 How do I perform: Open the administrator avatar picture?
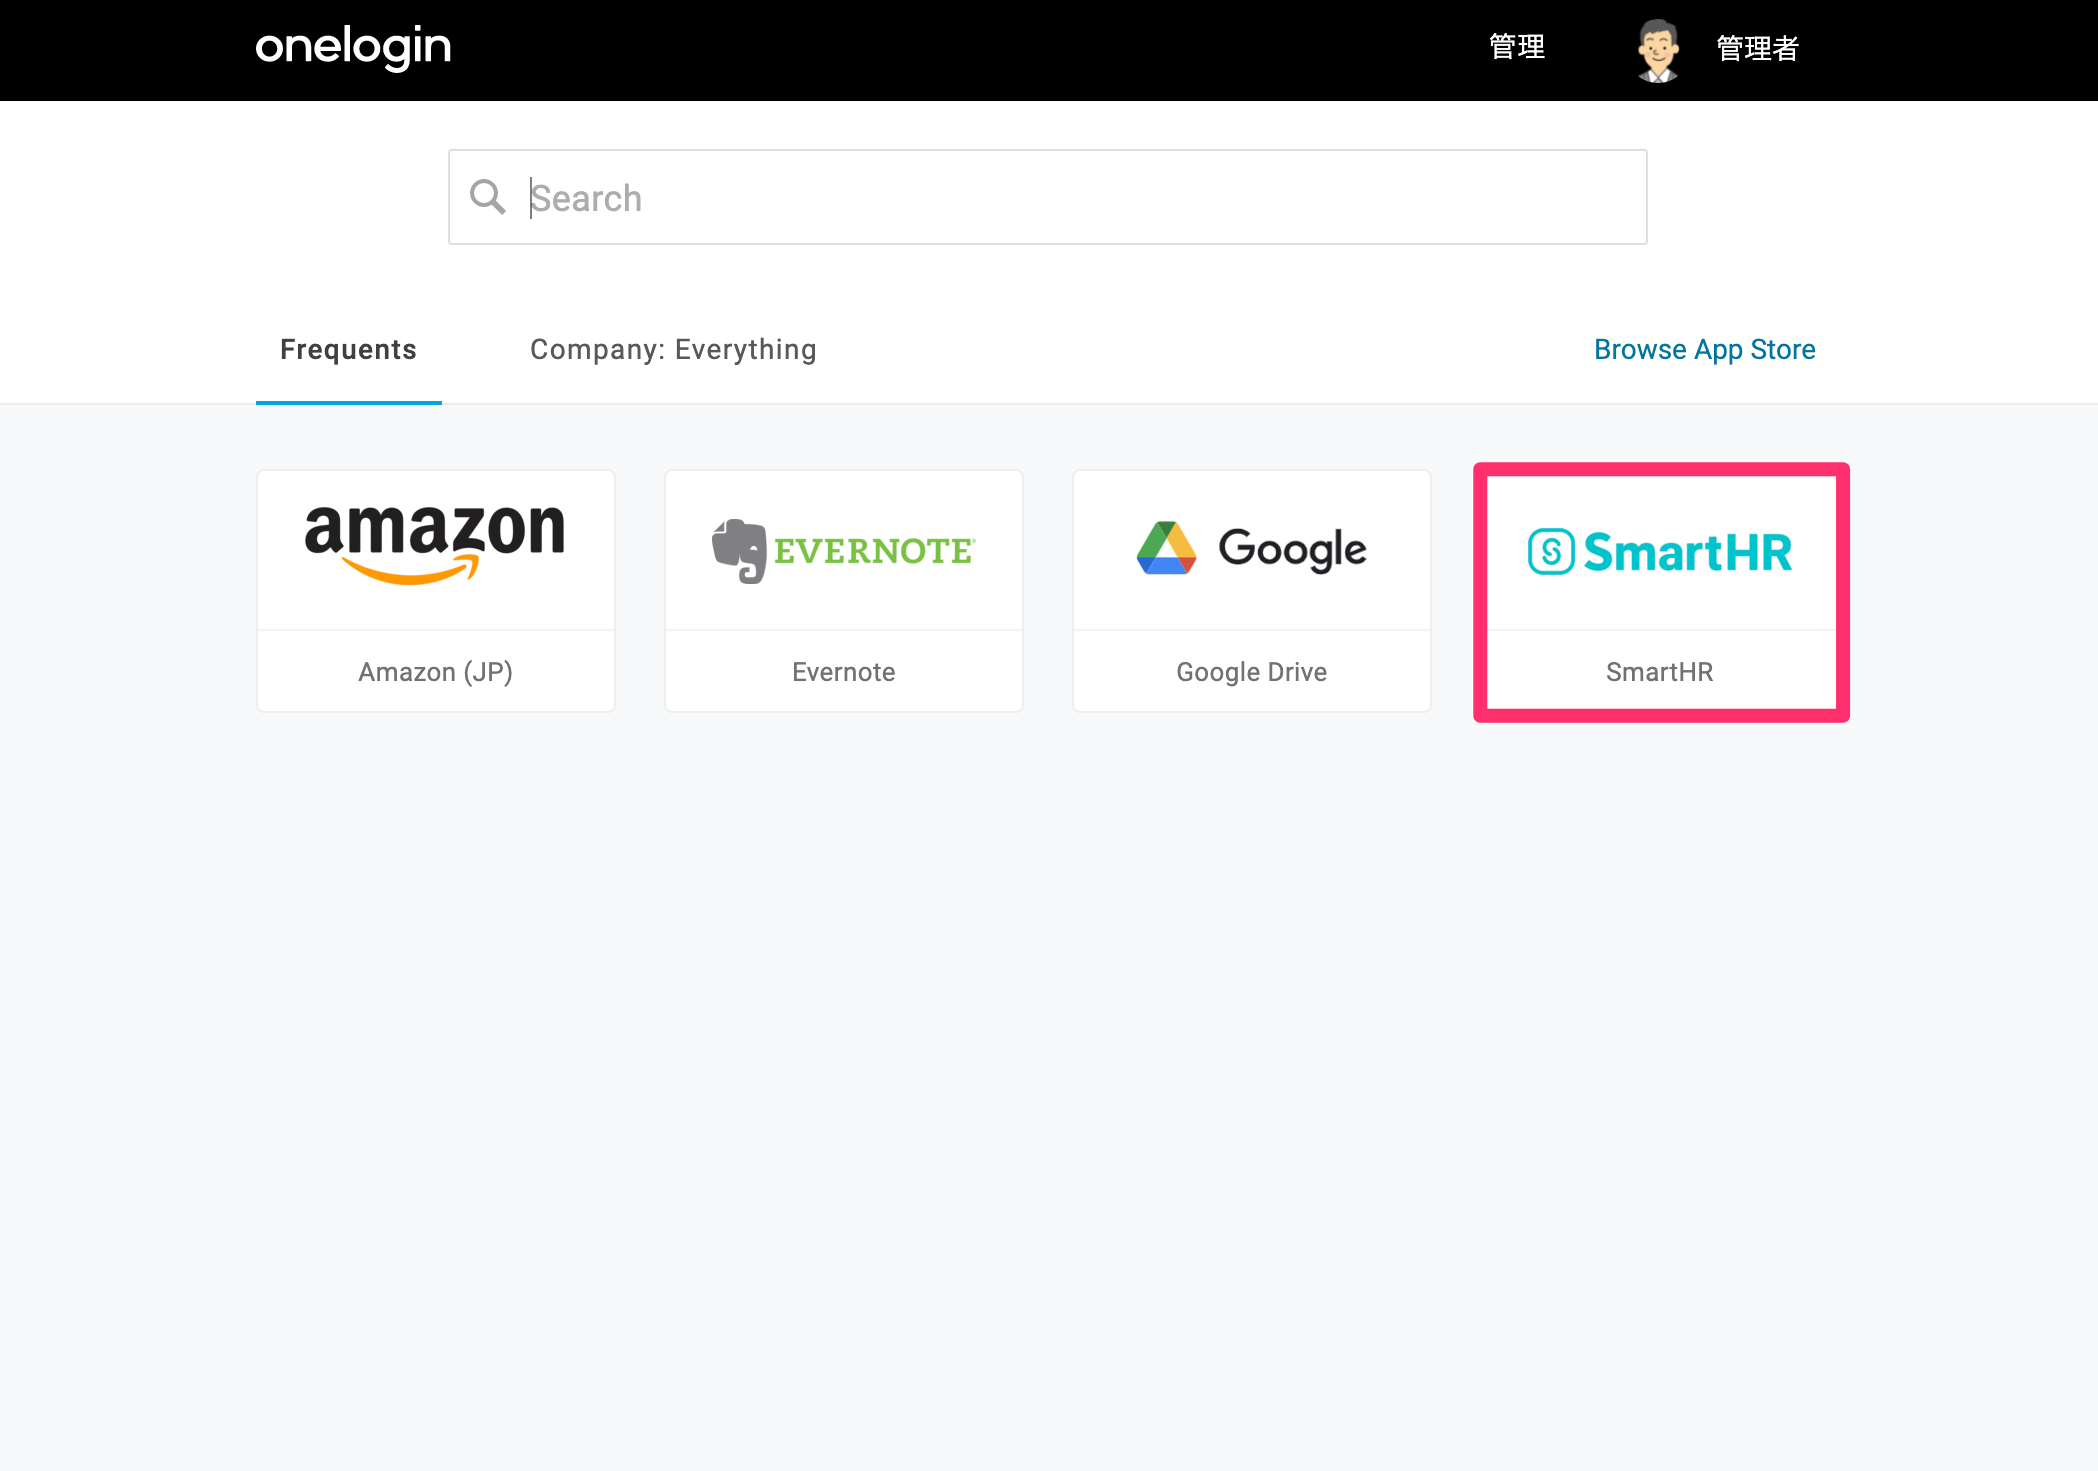tap(1658, 50)
